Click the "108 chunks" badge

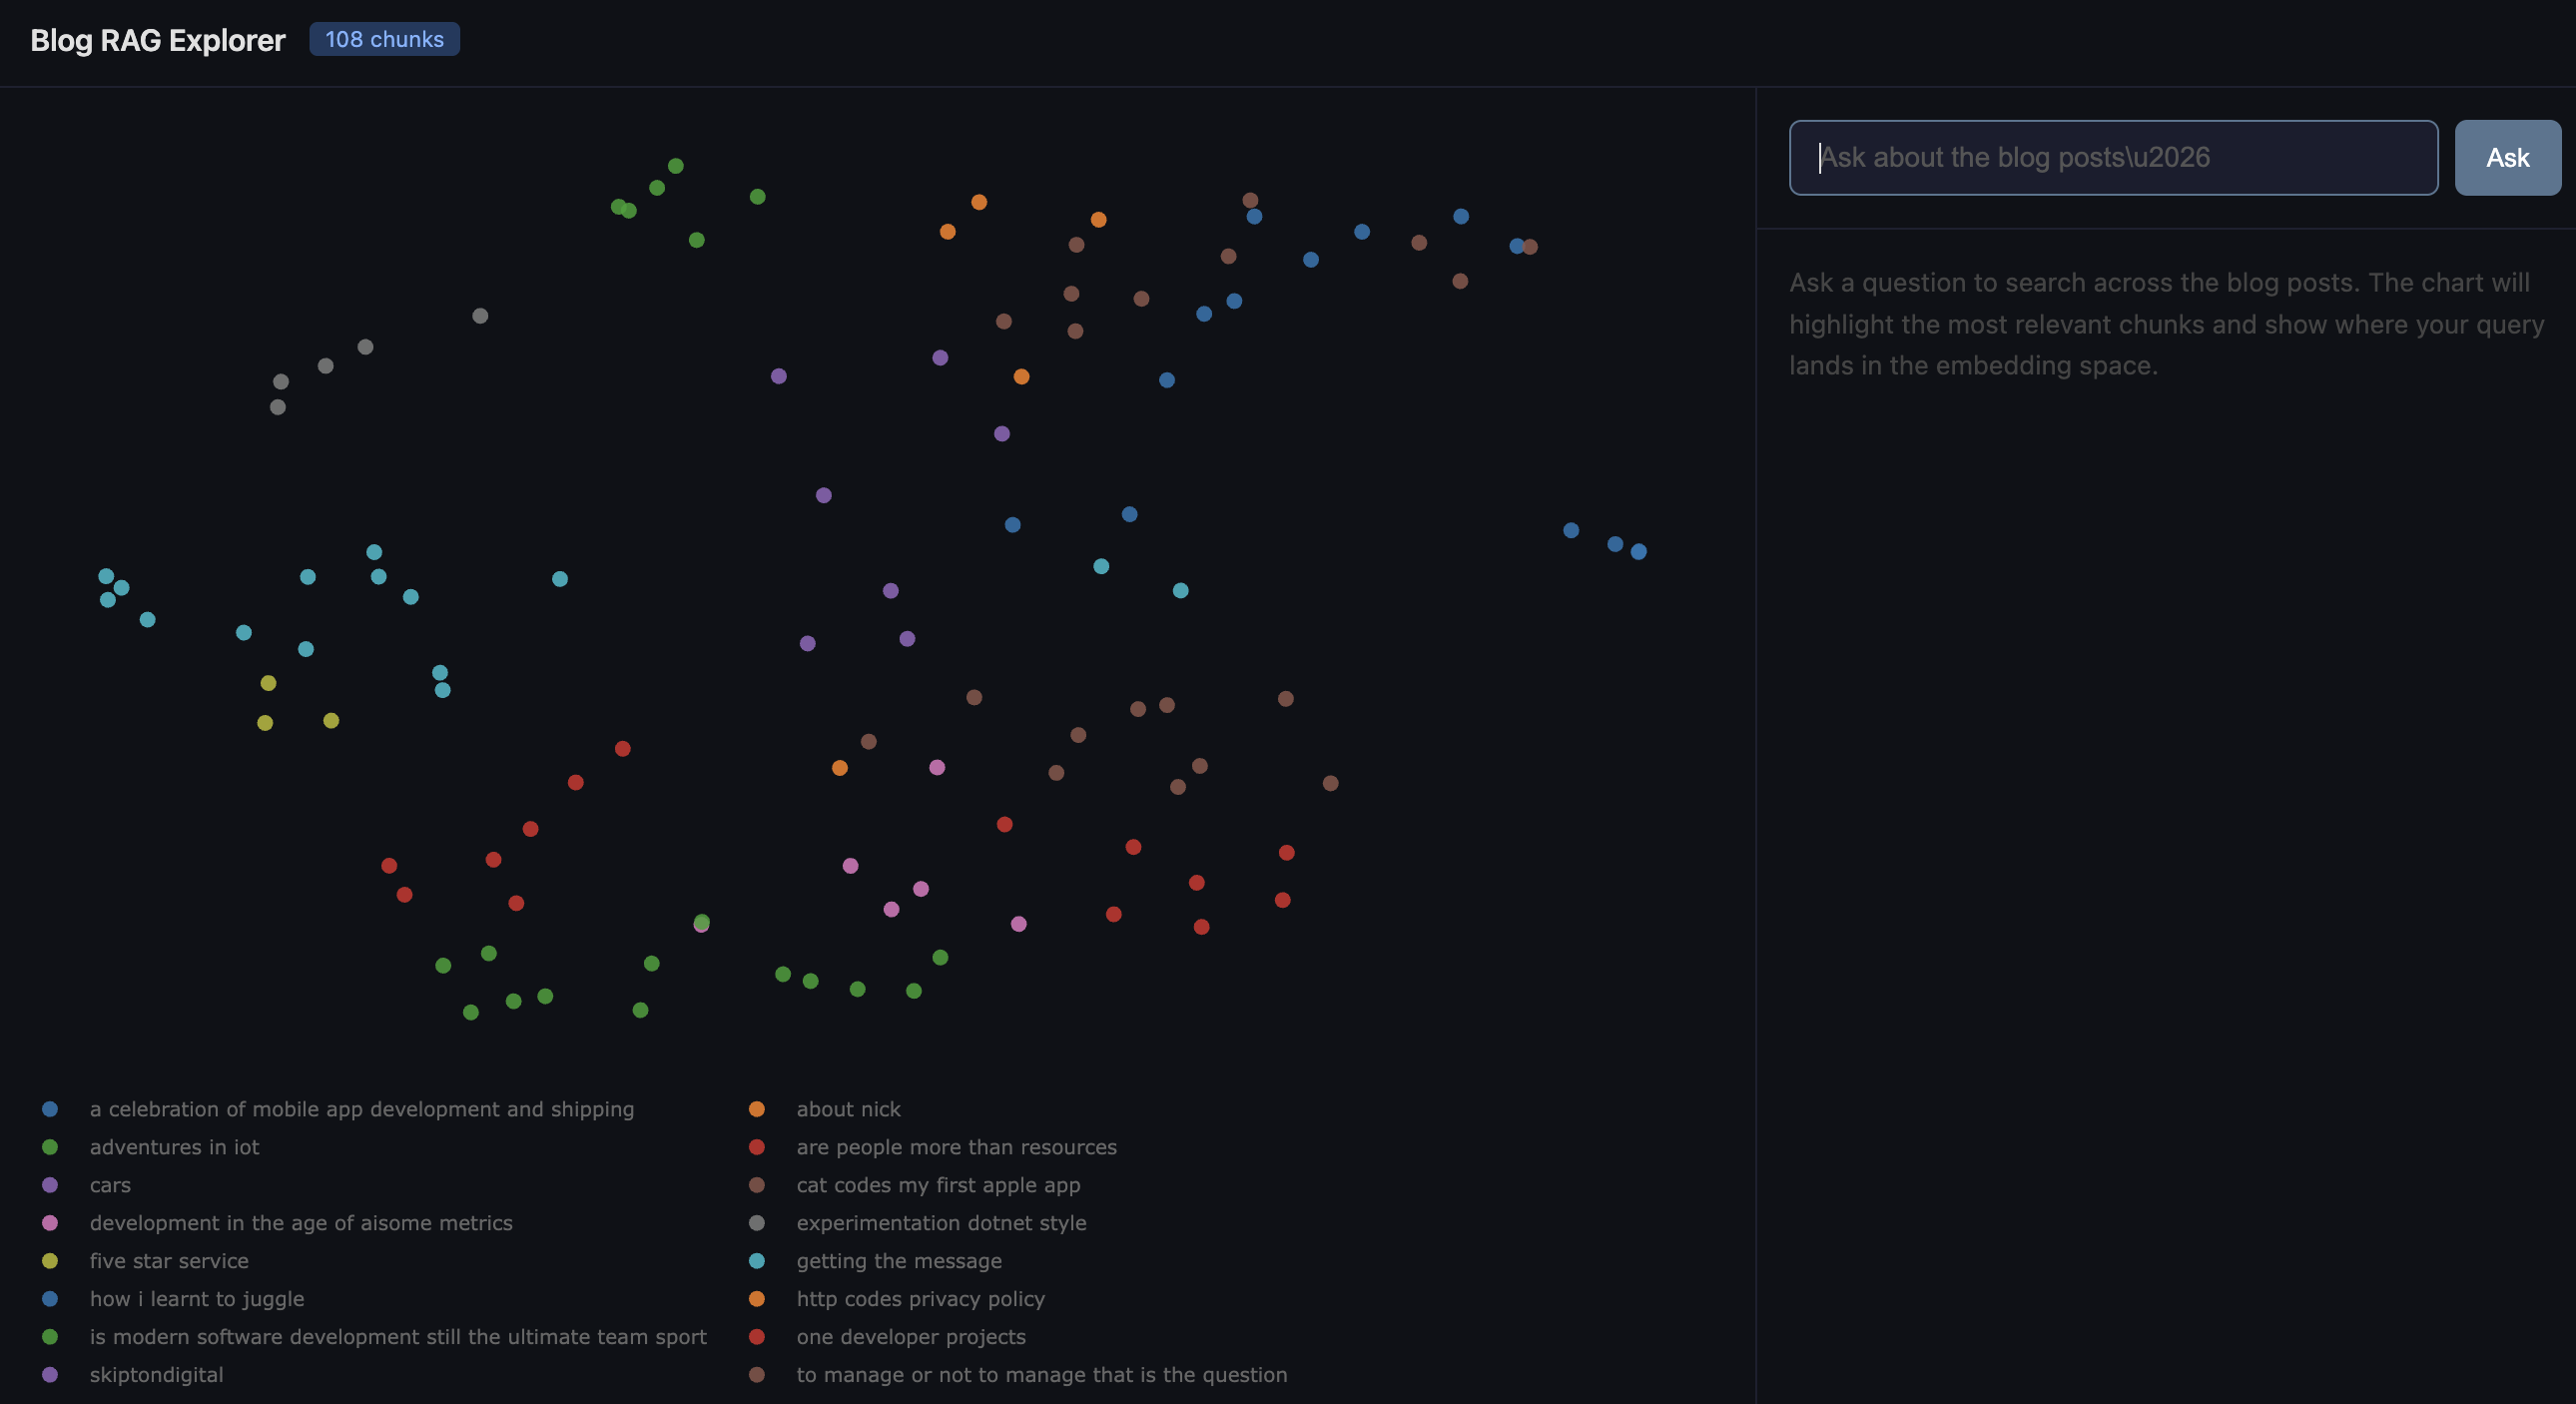point(384,39)
